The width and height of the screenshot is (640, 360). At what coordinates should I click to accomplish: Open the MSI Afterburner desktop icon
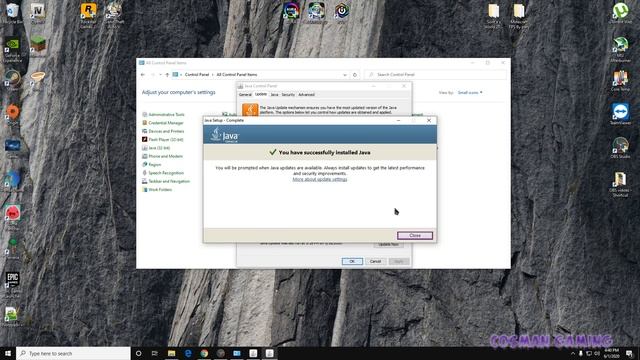click(x=620, y=49)
